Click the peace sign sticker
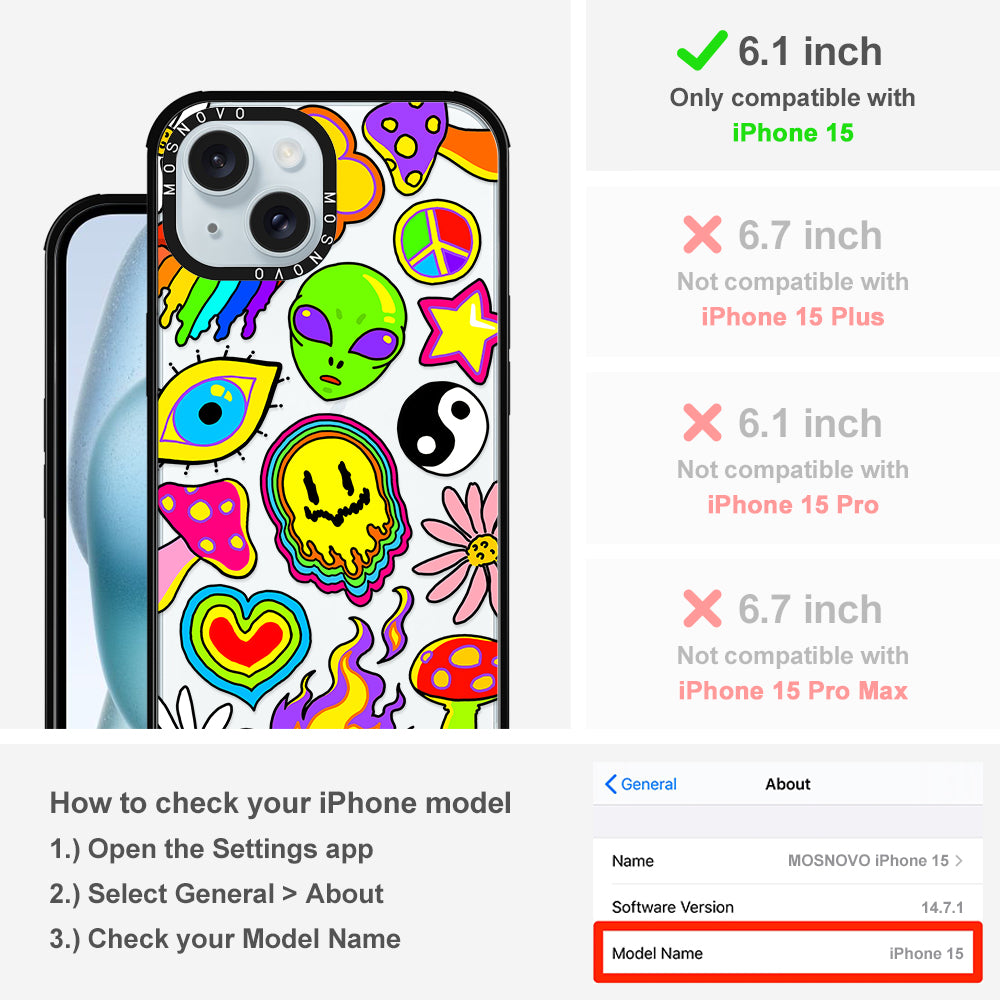1000x1000 pixels. coord(437,242)
